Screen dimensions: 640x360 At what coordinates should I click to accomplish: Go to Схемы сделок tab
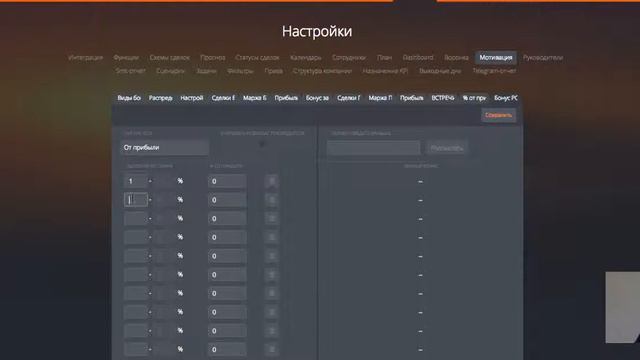[x=169, y=58]
